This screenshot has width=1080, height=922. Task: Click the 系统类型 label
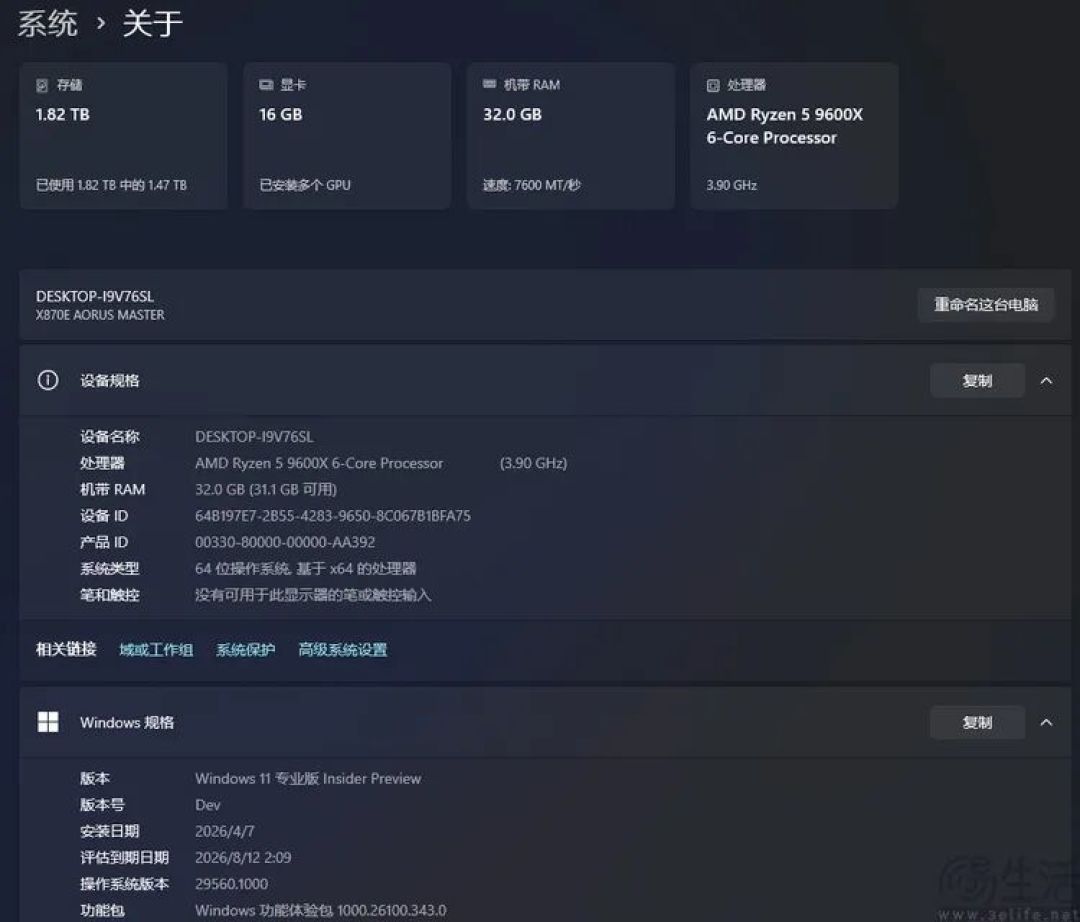[110, 568]
